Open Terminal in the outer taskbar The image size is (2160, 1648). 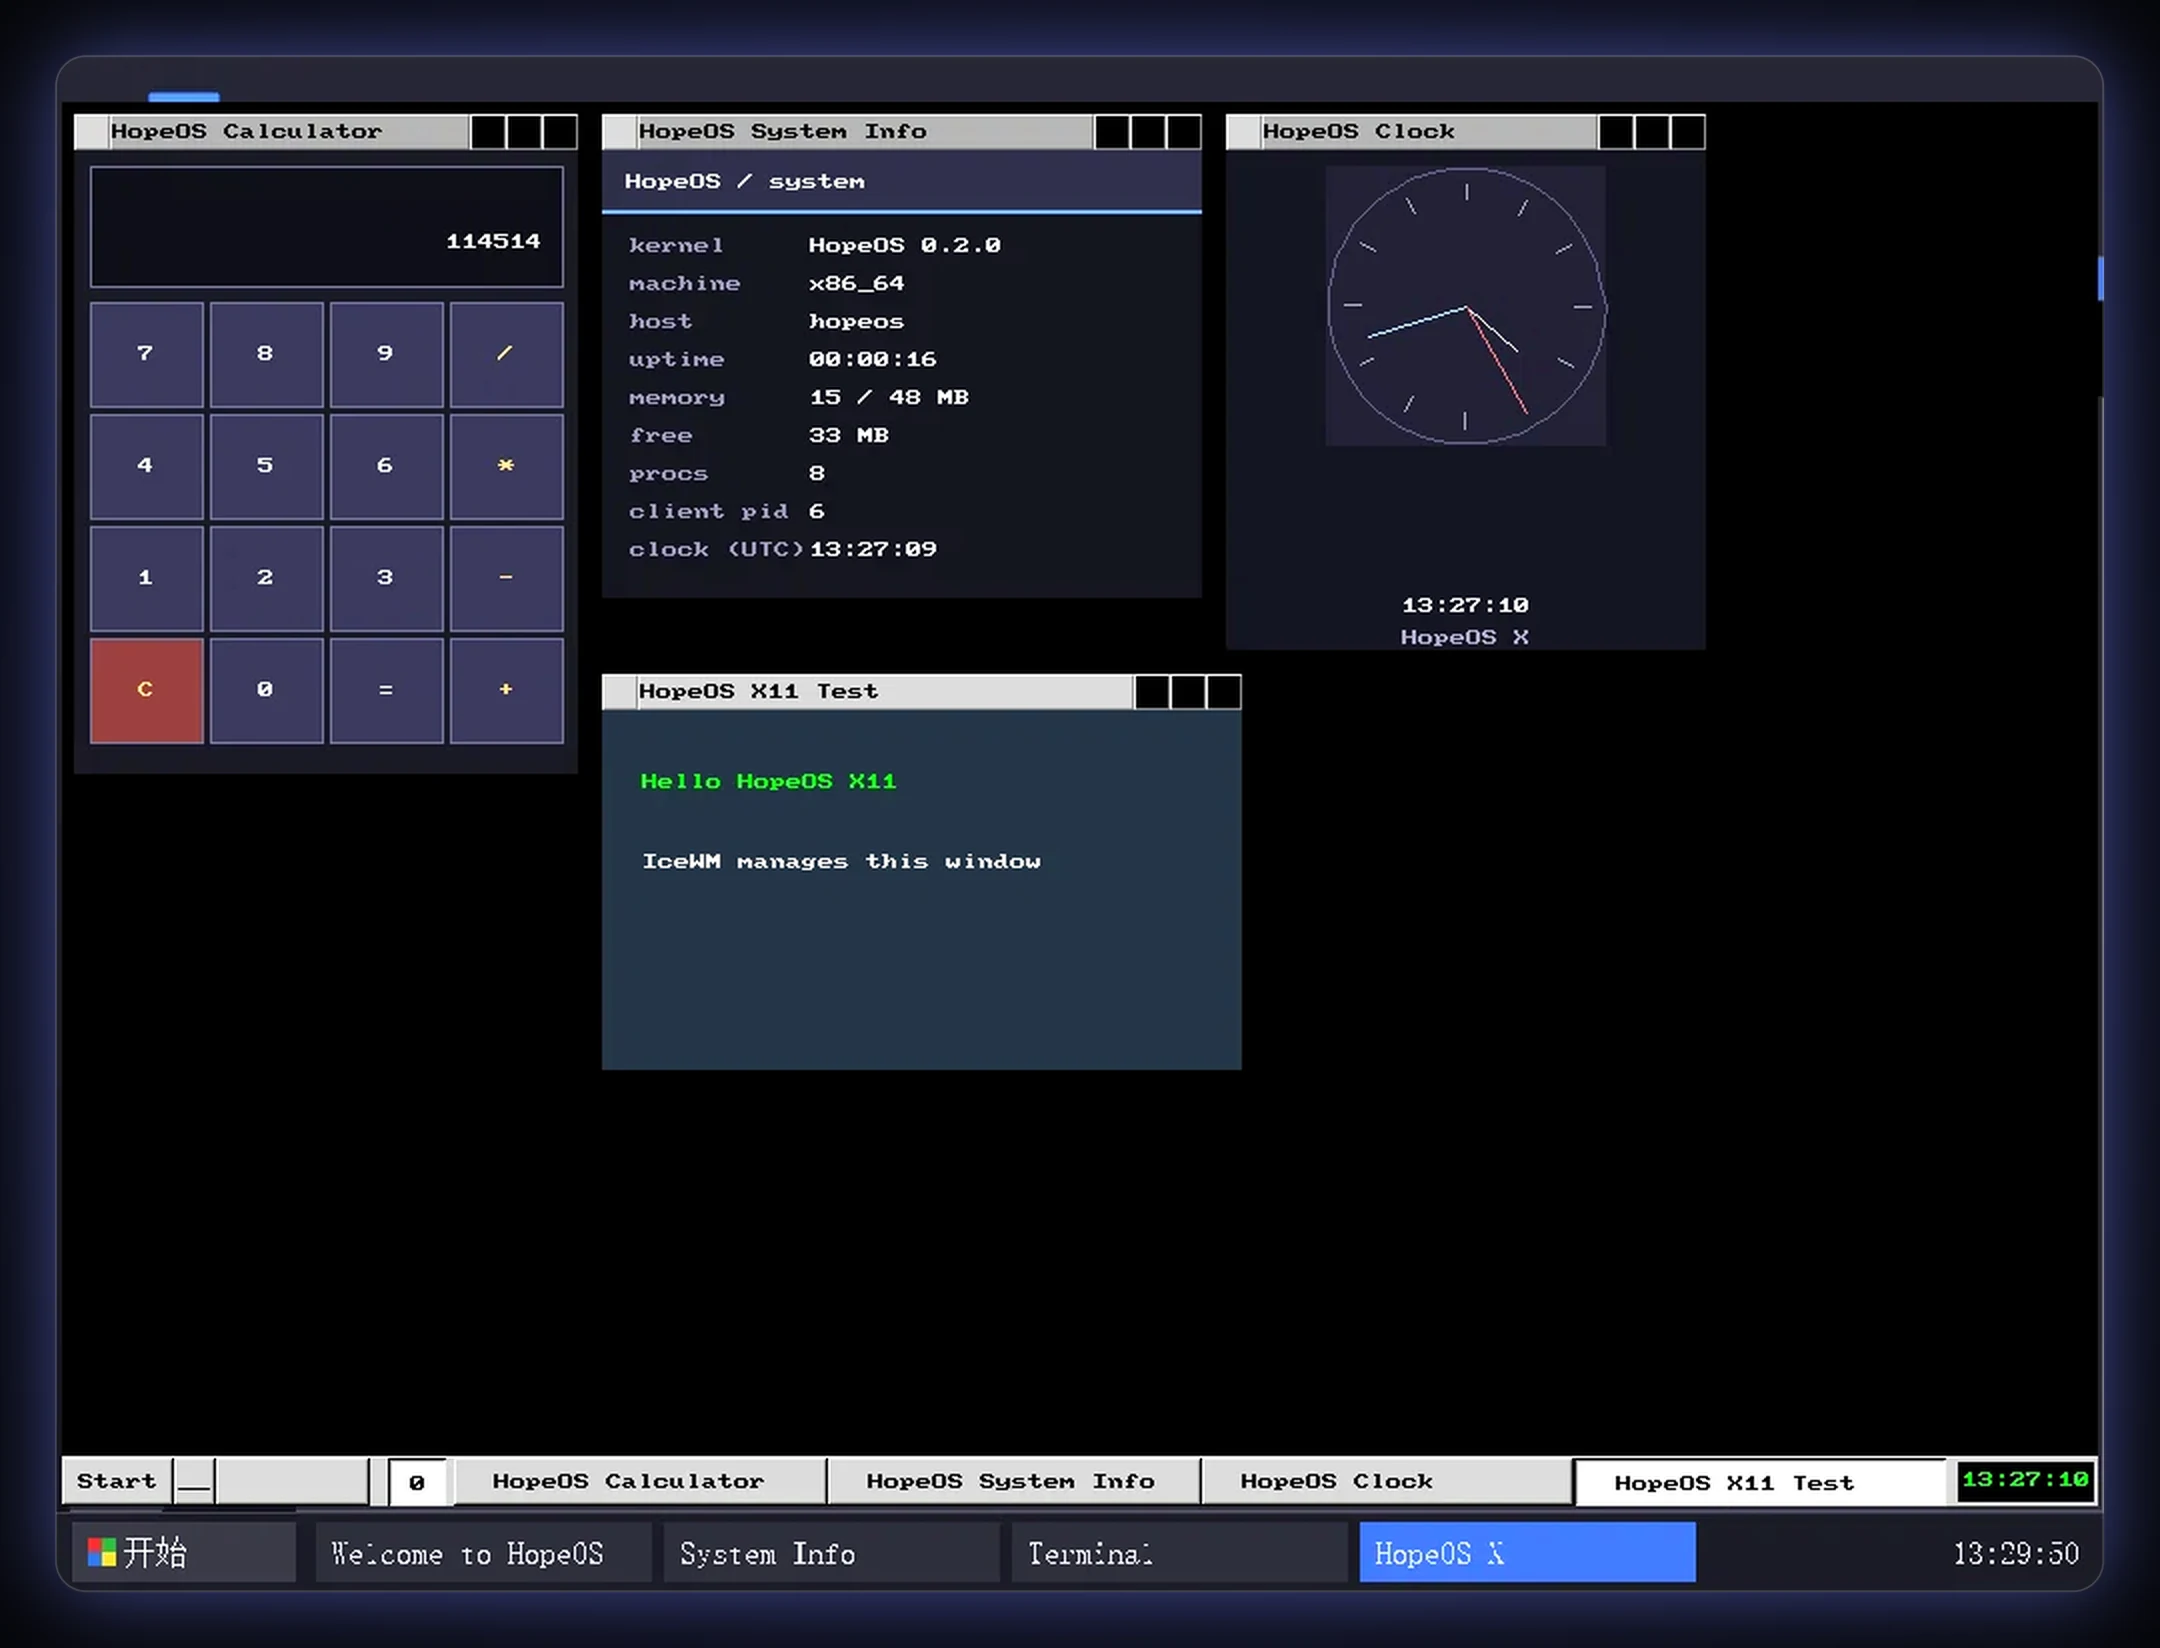click(1180, 1553)
